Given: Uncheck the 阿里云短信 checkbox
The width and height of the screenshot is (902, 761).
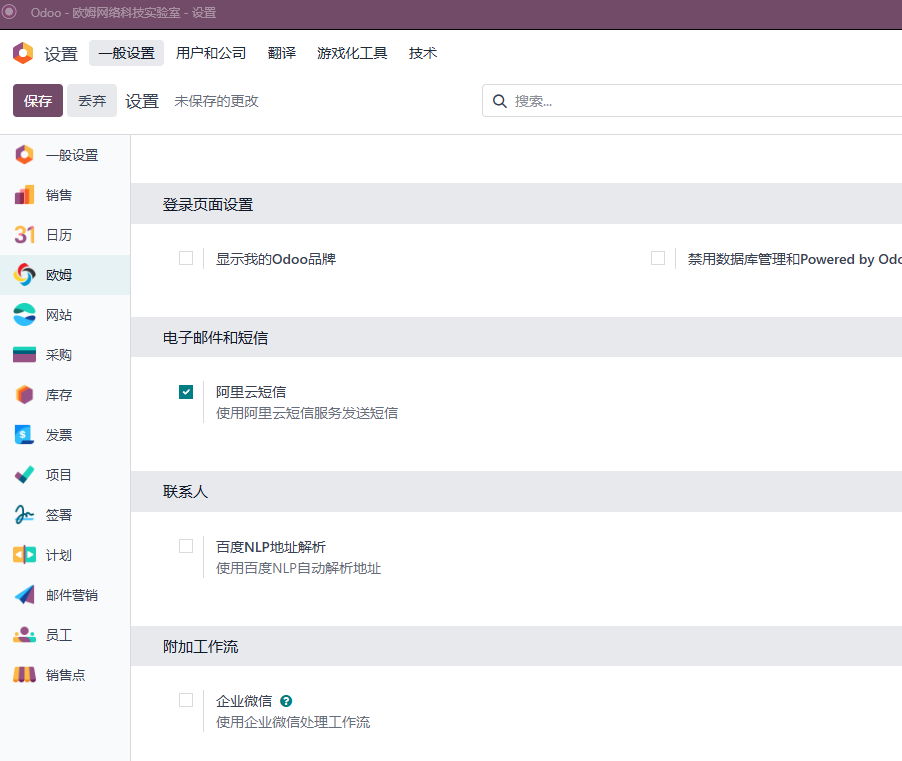Looking at the screenshot, I should [186, 392].
